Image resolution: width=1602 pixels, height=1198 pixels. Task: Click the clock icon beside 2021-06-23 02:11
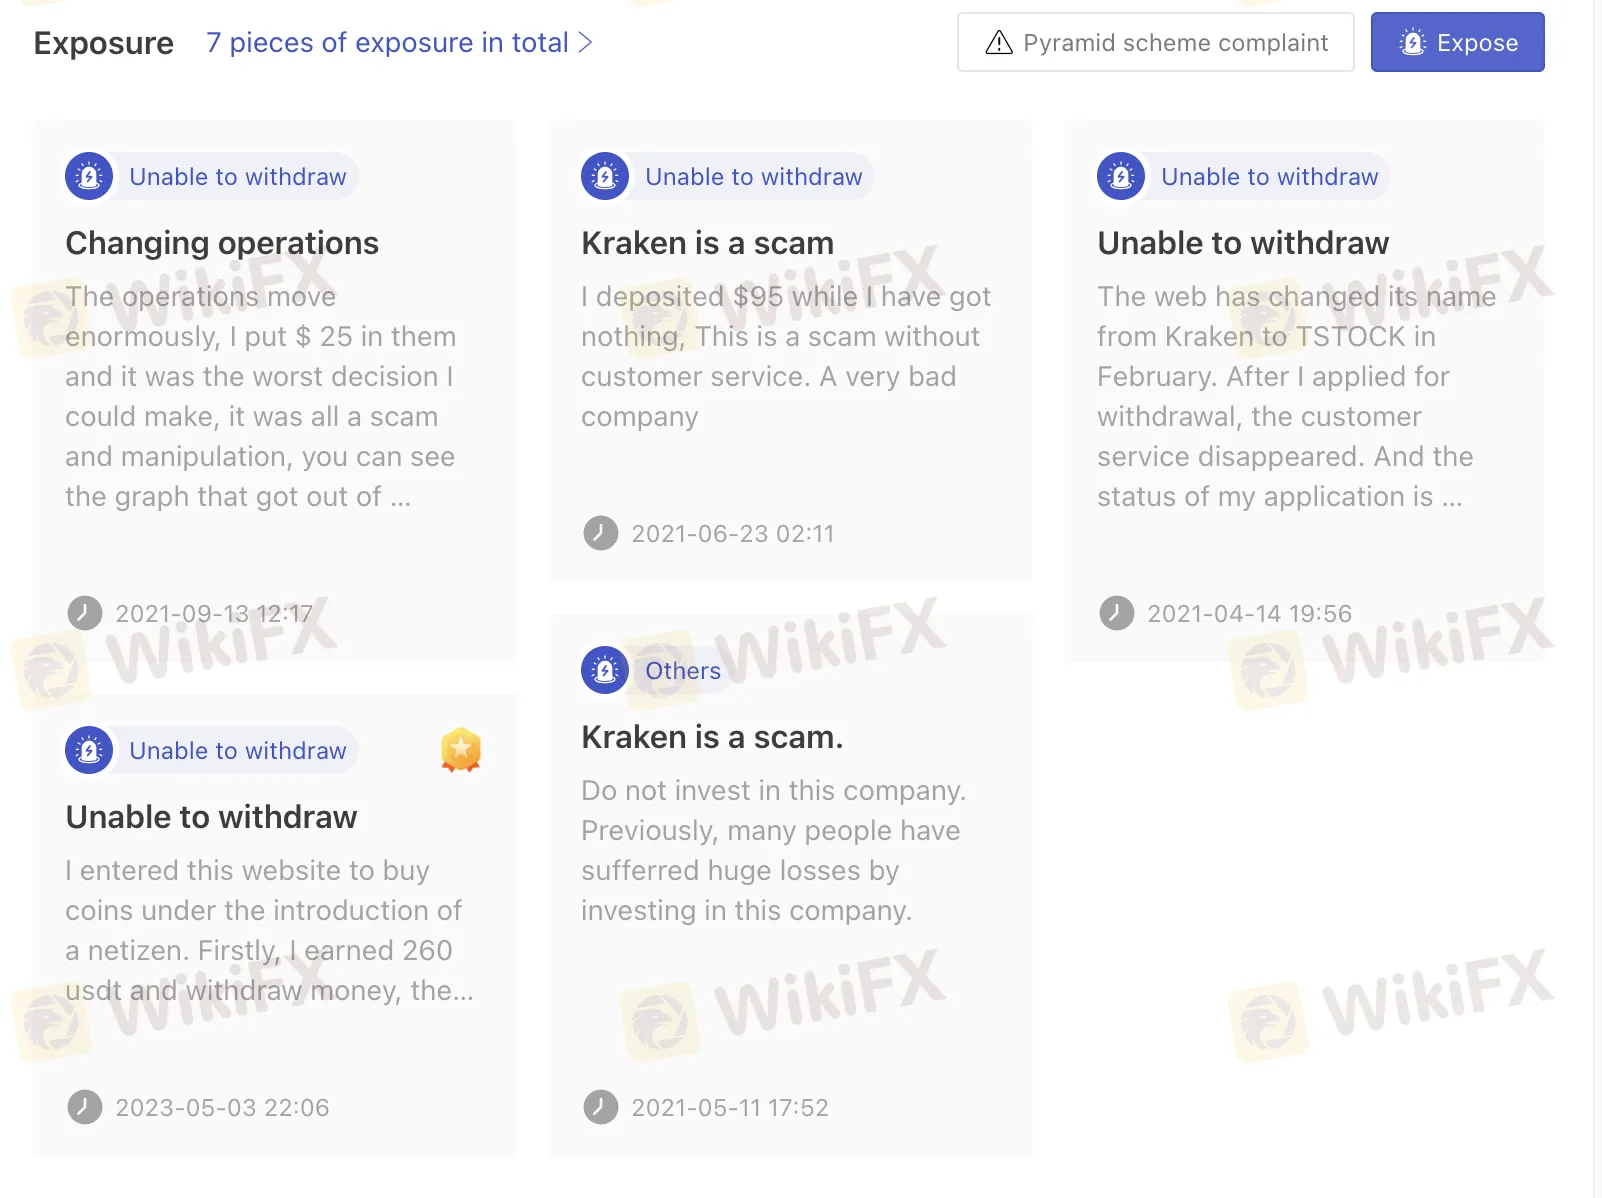pos(600,533)
